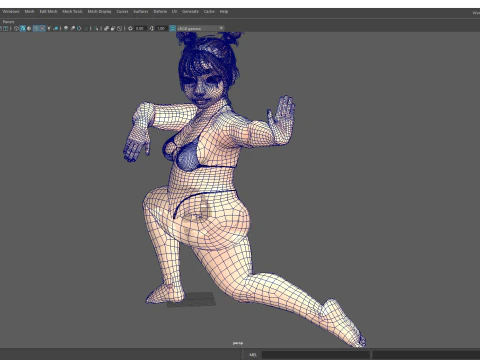This screenshot has width=480, height=360.
Task: Toggle use all lights icon
Action: click(x=49, y=28)
